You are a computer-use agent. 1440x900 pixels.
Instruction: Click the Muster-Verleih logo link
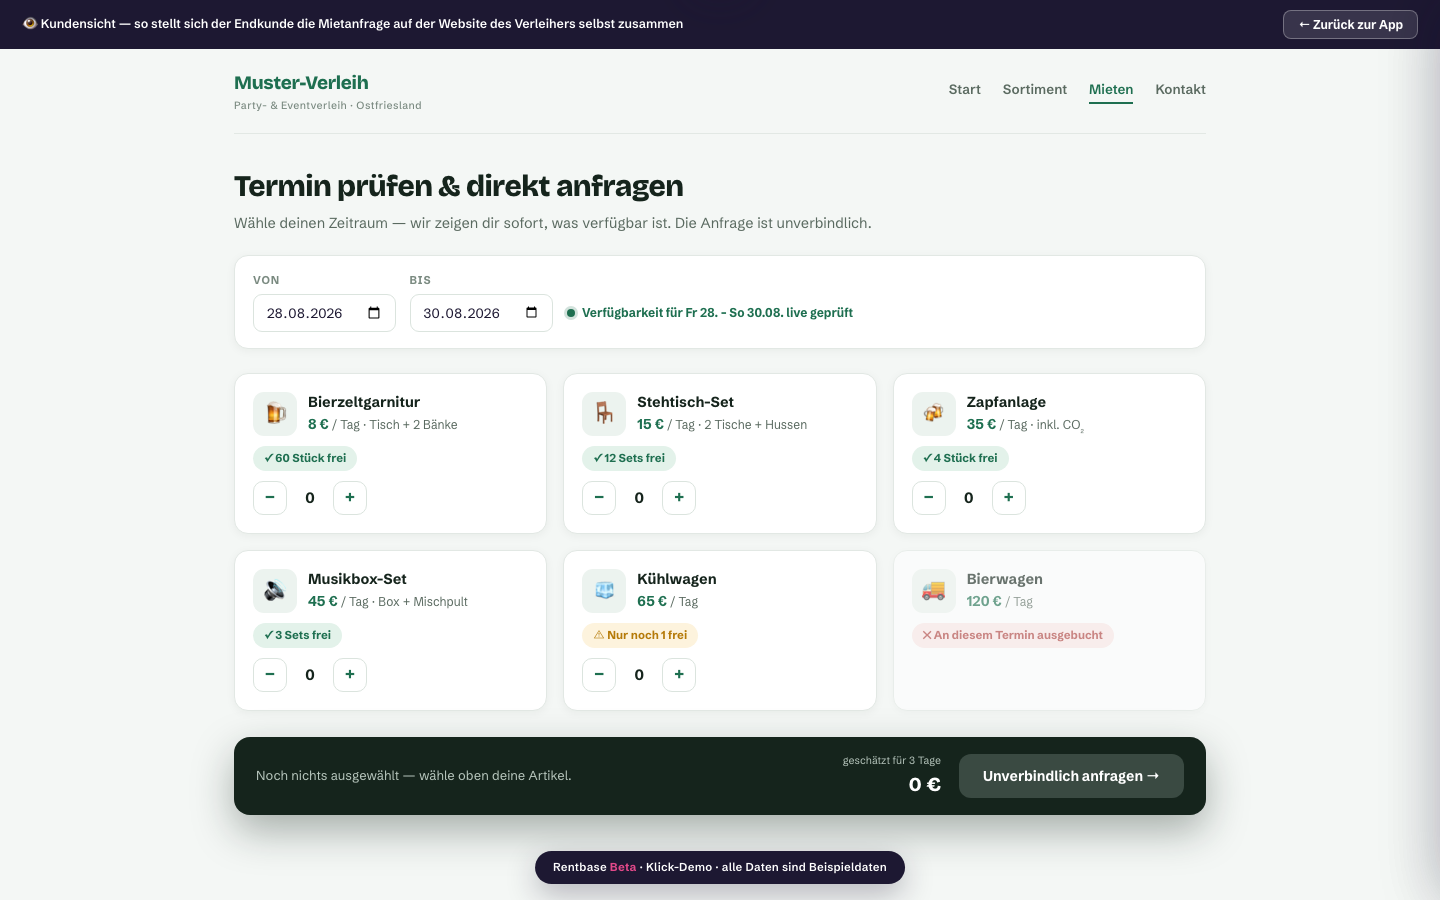click(x=301, y=83)
